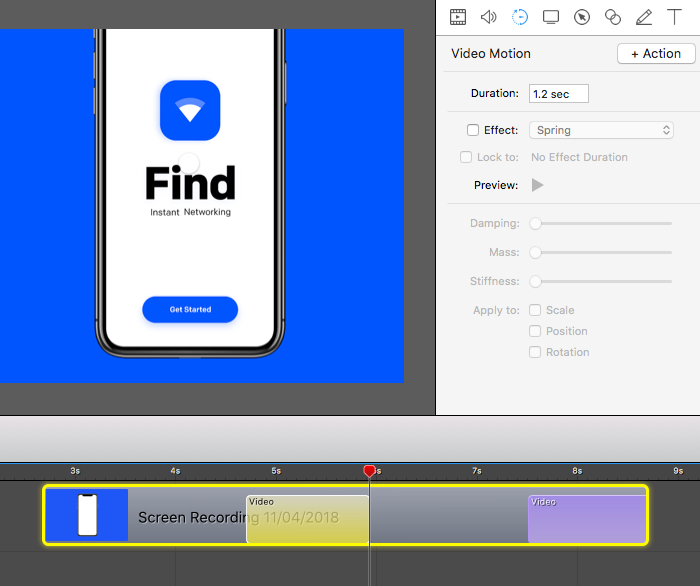Click the 4s mark on timeline ruler
The width and height of the screenshot is (700, 586).
click(175, 471)
